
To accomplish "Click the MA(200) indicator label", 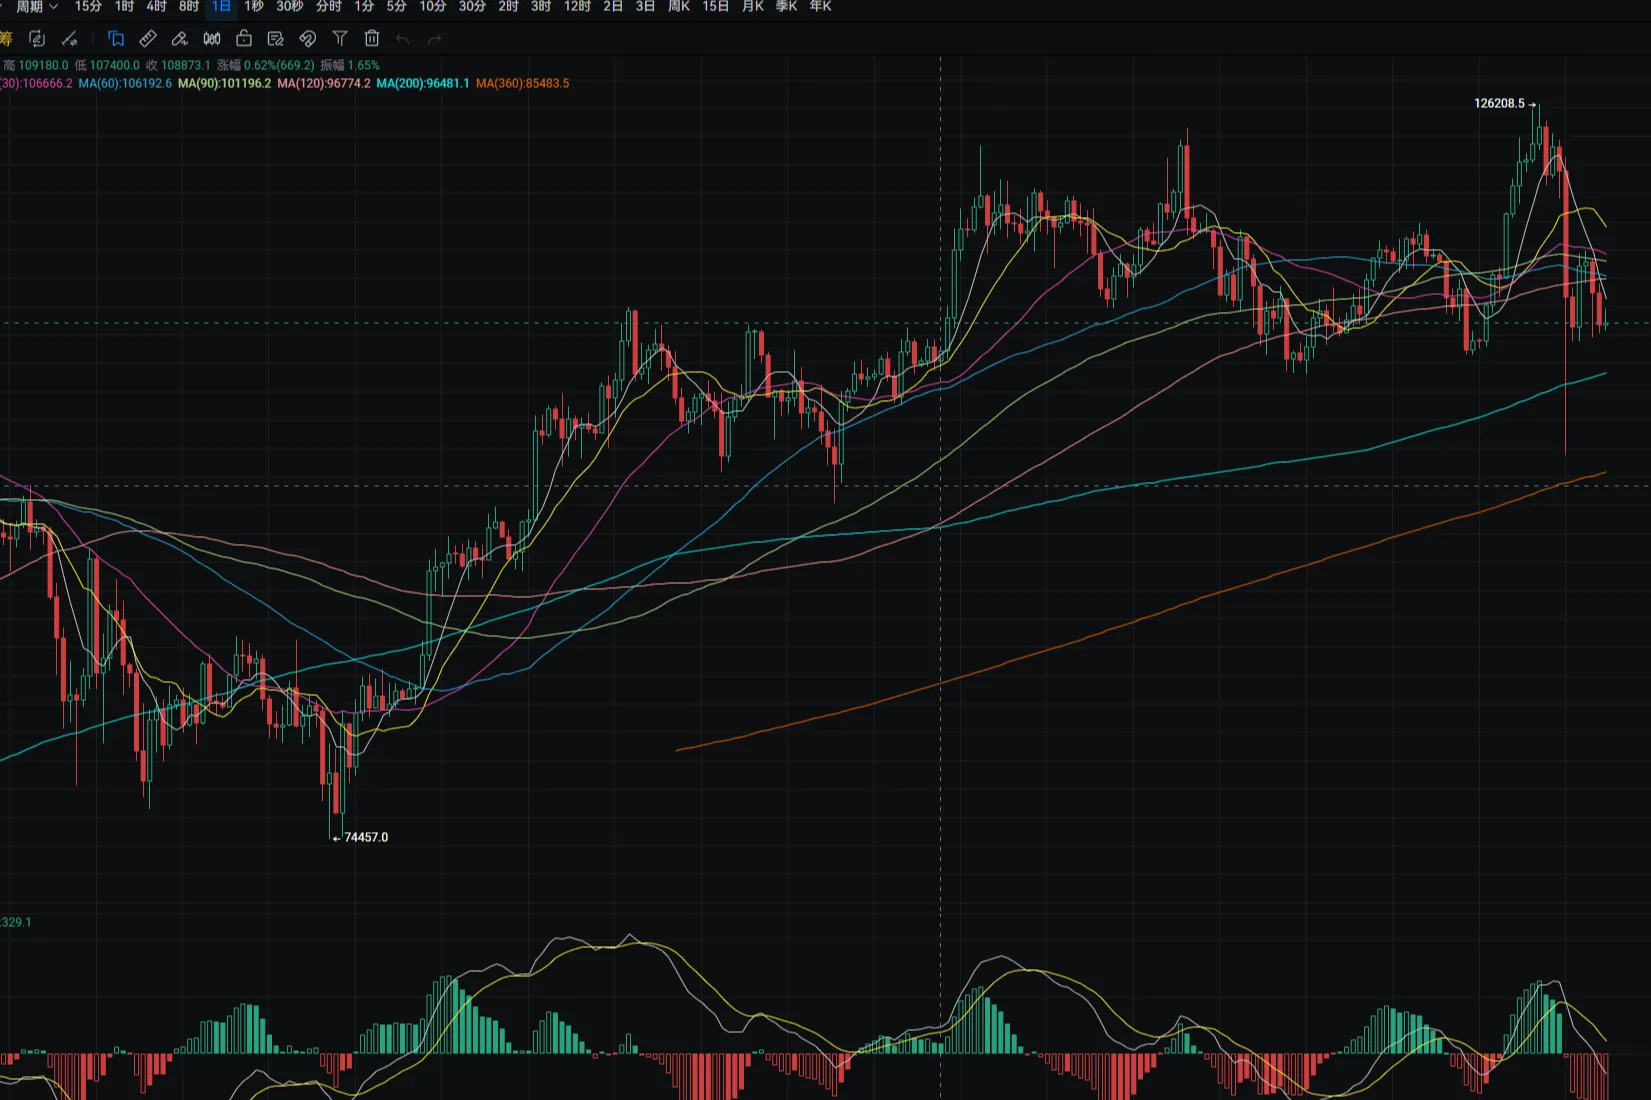I will [422, 84].
